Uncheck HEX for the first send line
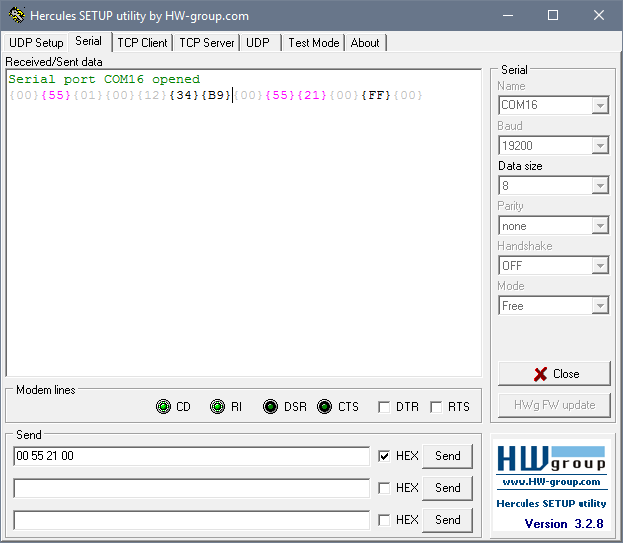This screenshot has width=623, height=543. click(384, 456)
